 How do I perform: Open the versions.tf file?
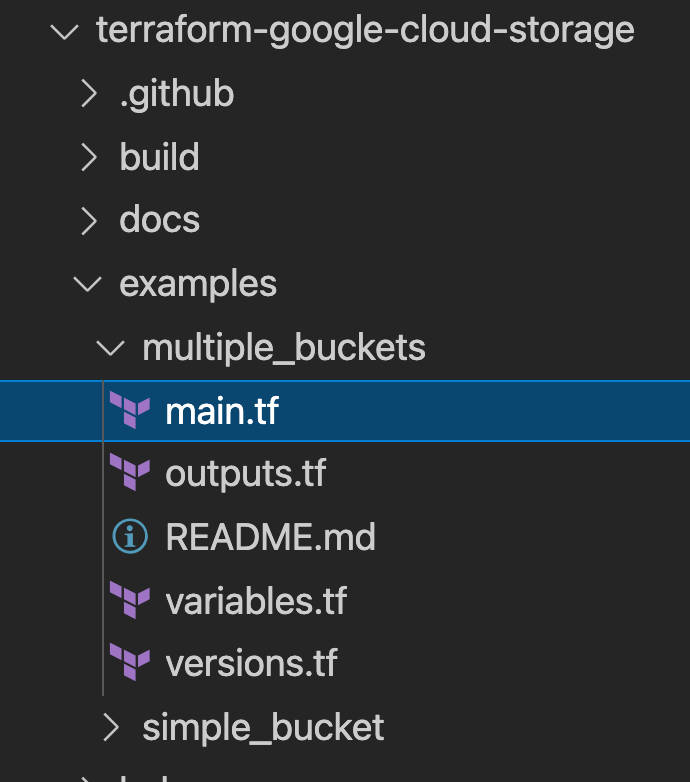click(251, 663)
